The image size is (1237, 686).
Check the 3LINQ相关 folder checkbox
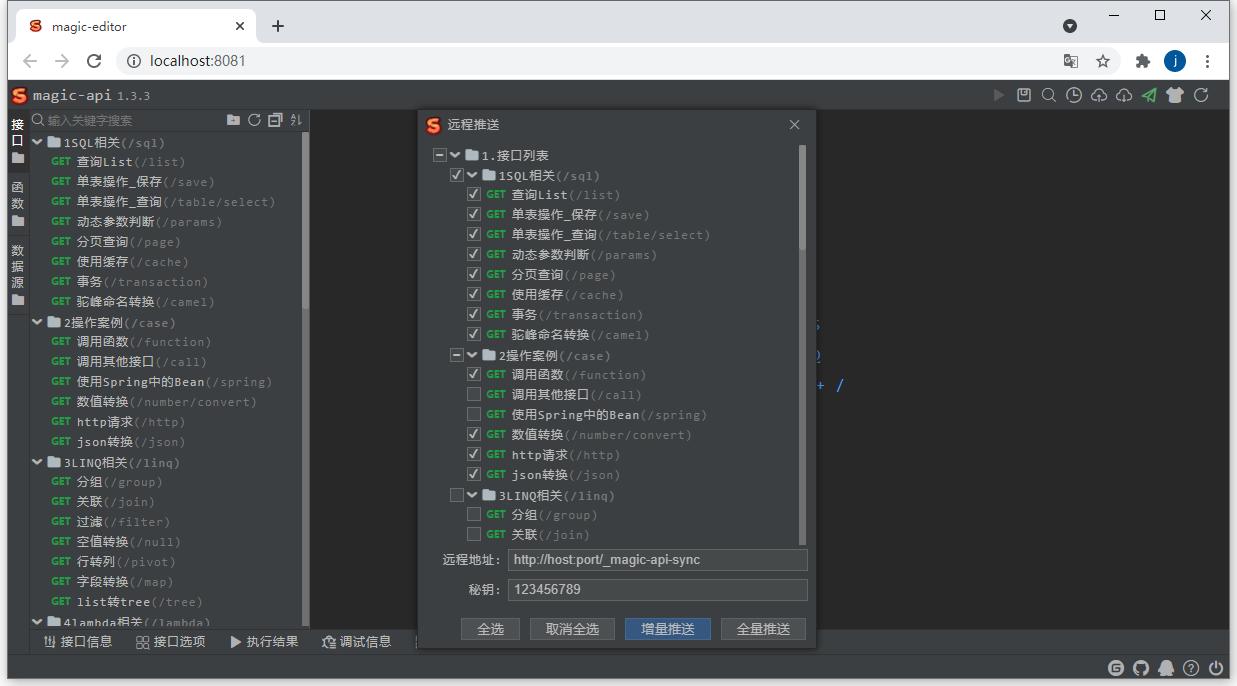(457, 494)
